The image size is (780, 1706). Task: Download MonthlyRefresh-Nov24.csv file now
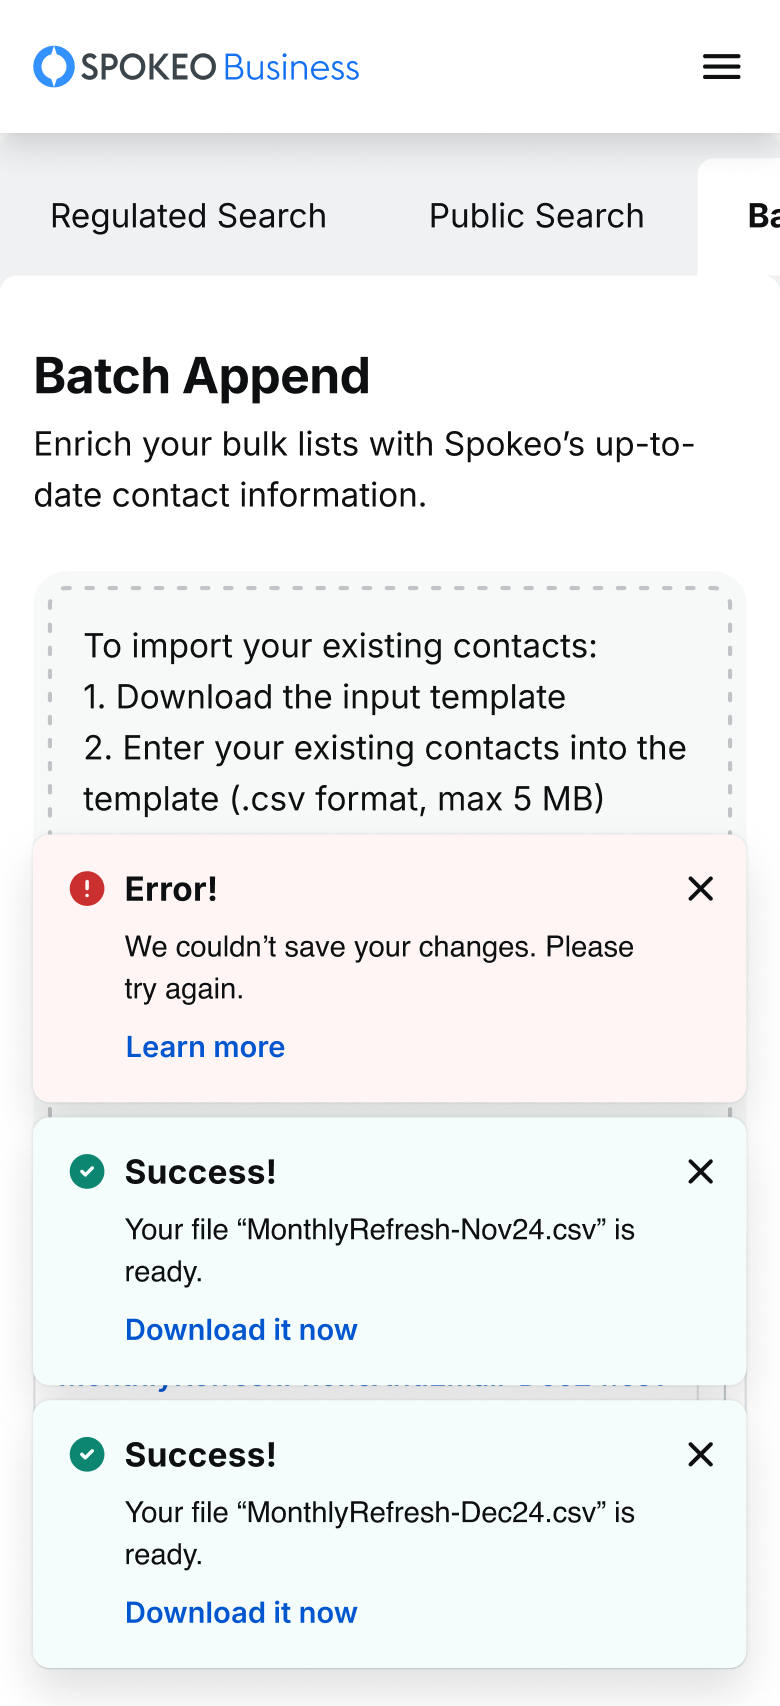(241, 1330)
